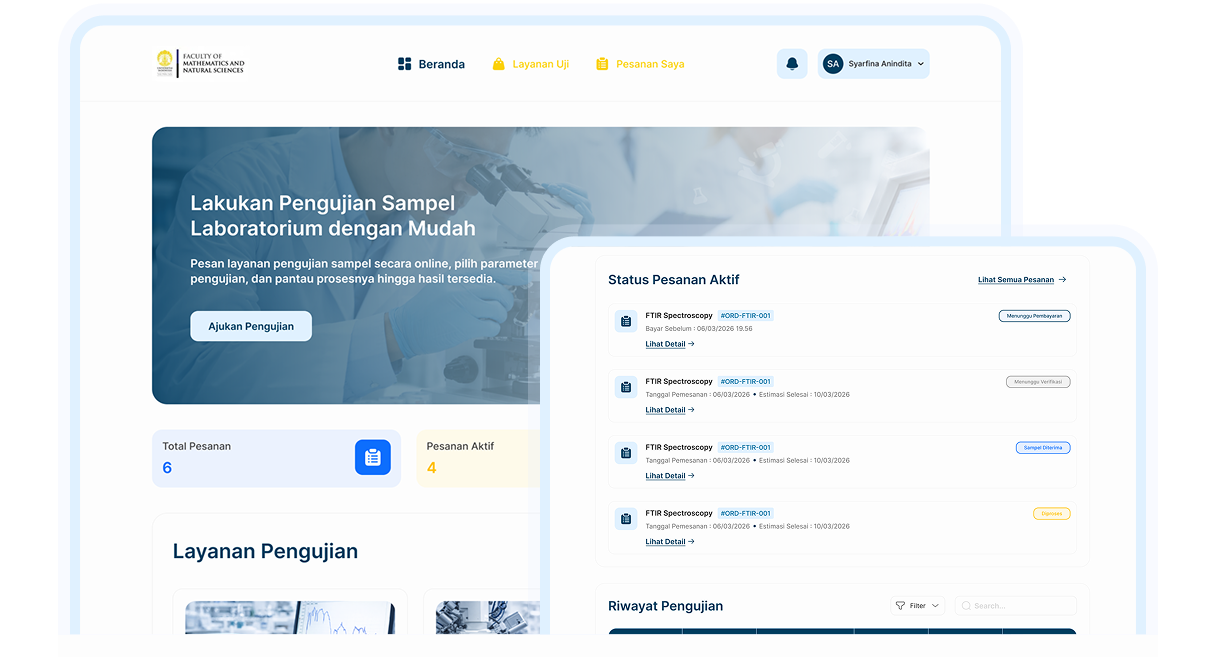Click FTIR Spectroscopy title in Menunggu Verifikasi row
Image resolution: width=1216 pixels, height=657 pixels.
[x=679, y=382]
